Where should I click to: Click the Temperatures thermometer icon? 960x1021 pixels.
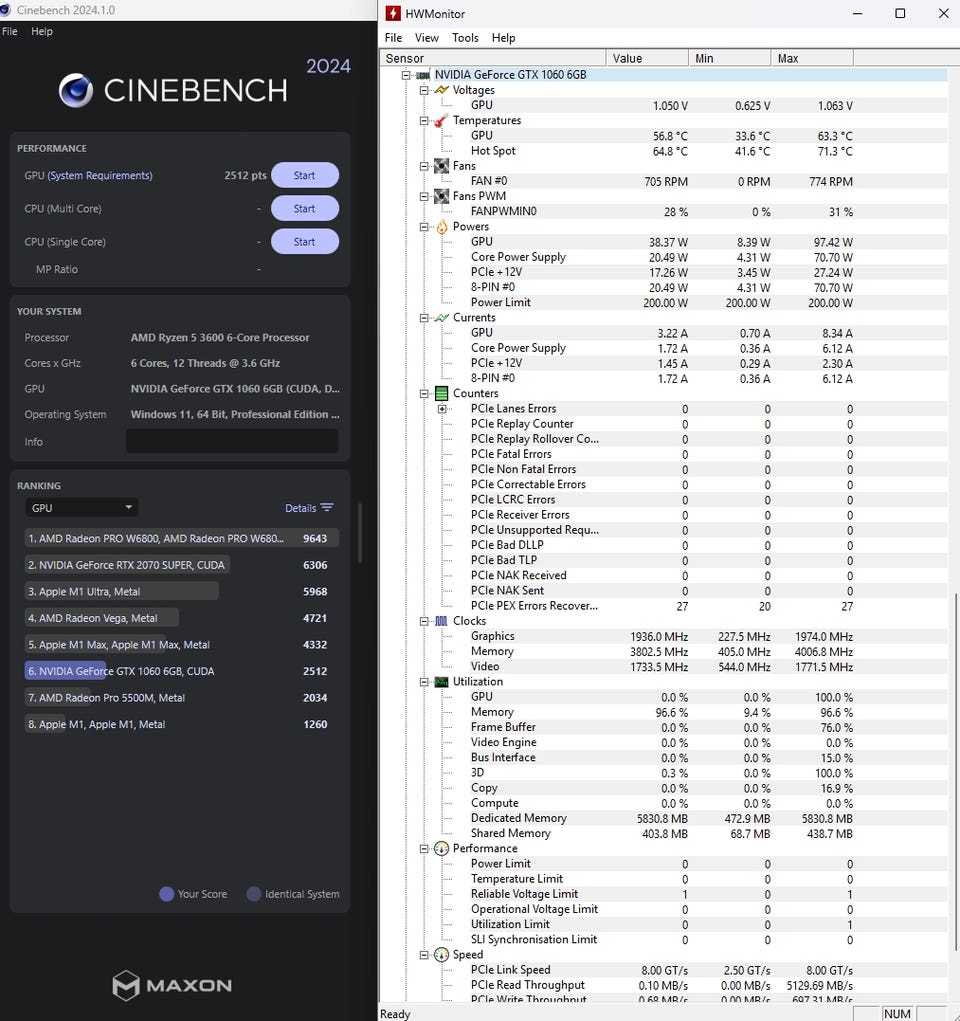[441, 121]
